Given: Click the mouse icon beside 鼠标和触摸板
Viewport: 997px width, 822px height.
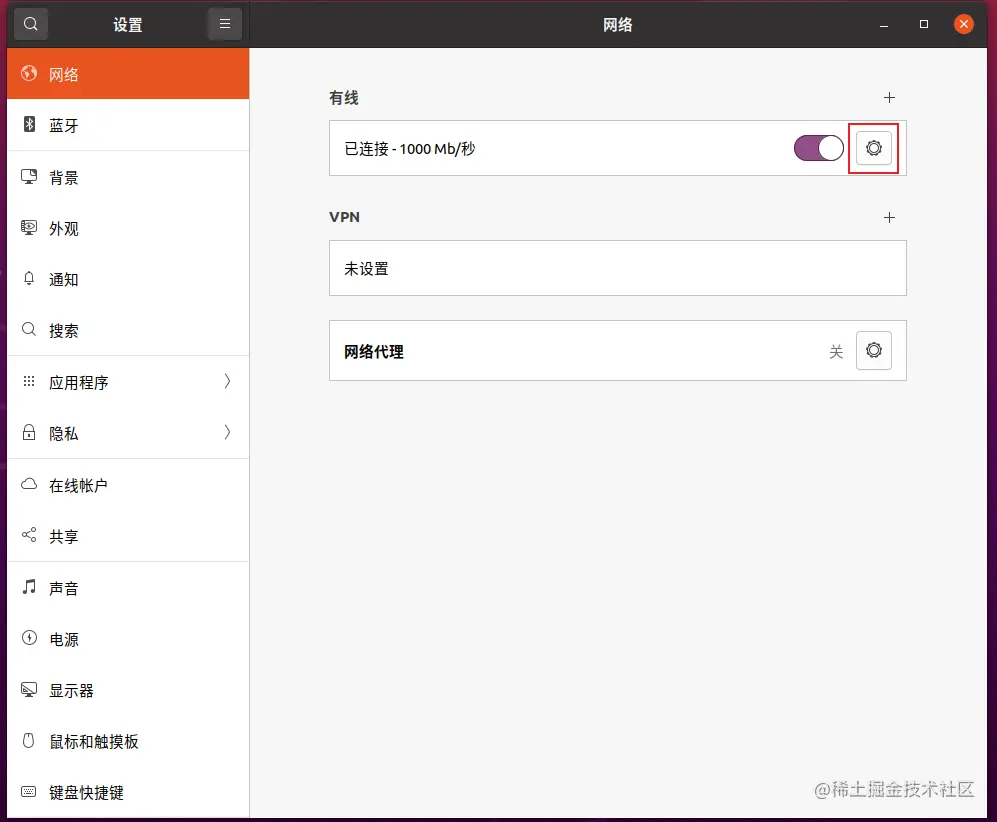Looking at the screenshot, I should 29,740.
